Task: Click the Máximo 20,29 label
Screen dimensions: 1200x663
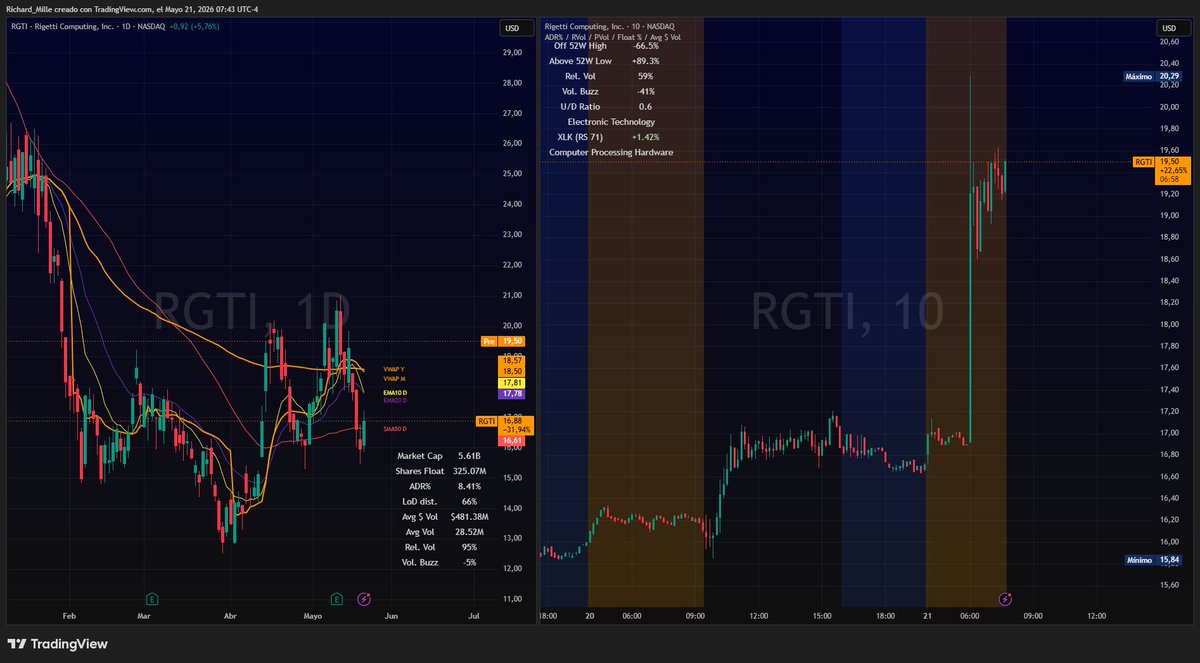Action: [1153, 75]
